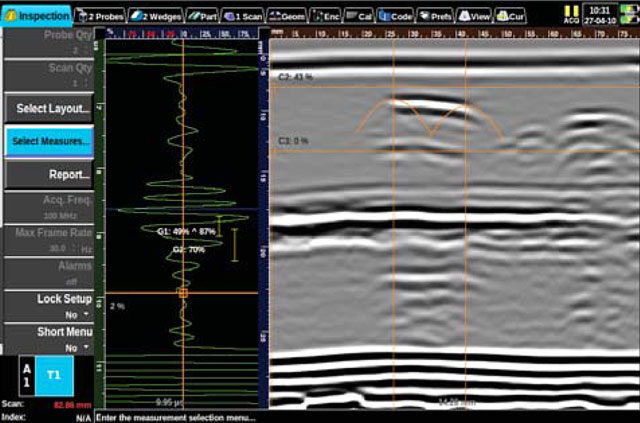Open the Geom menu
Viewport: 640px width, 423px height.
click(x=288, y=16)
